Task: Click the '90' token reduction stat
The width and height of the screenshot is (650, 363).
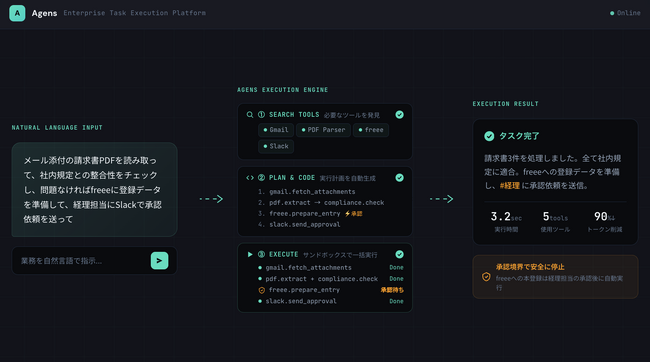Action: tap(604, 217)
